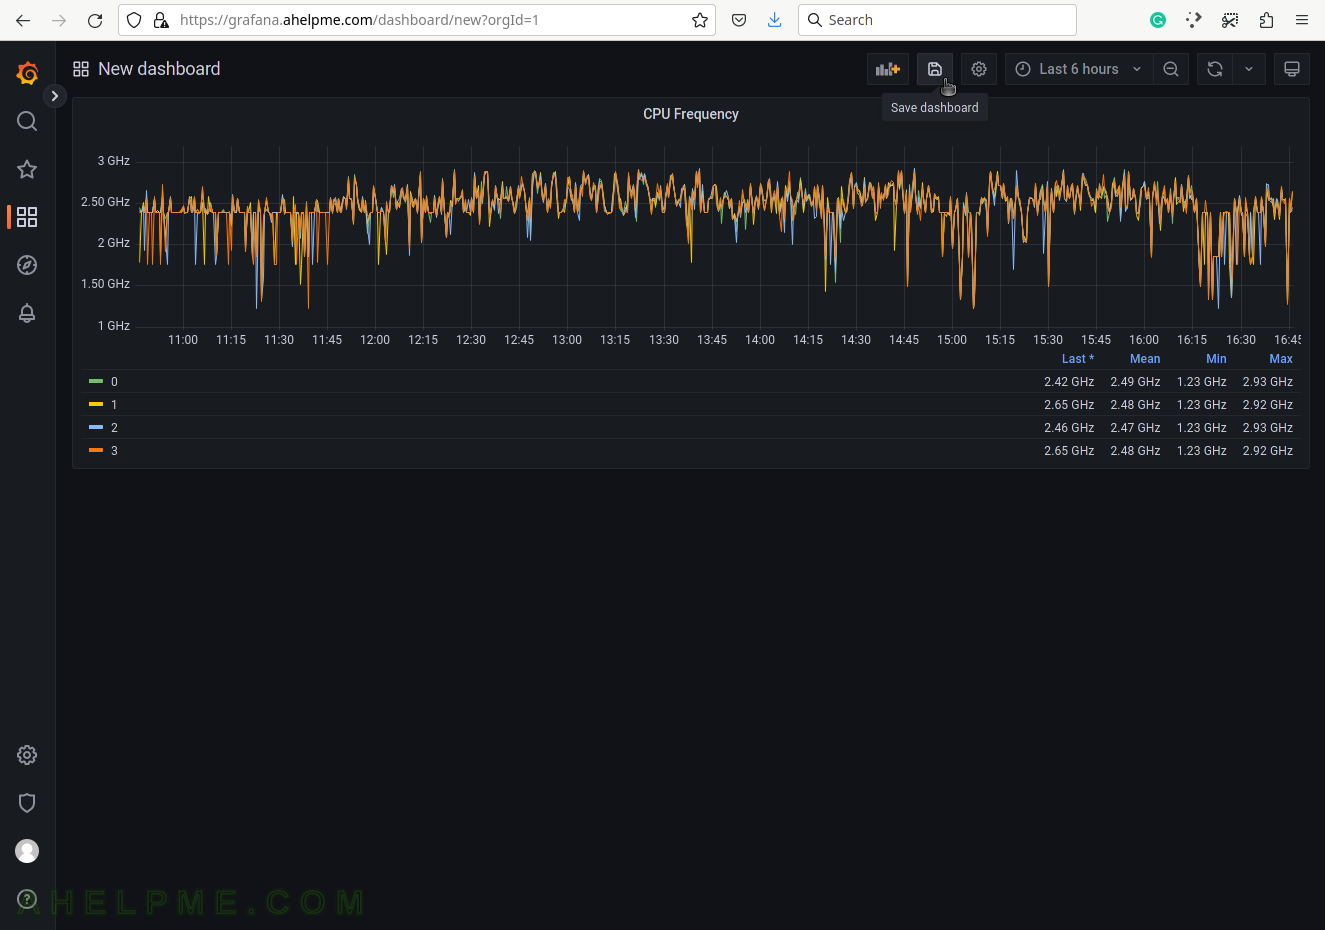Click the site lock security icon
This screenshot has width=1325, height=930.
pos(161,20)
